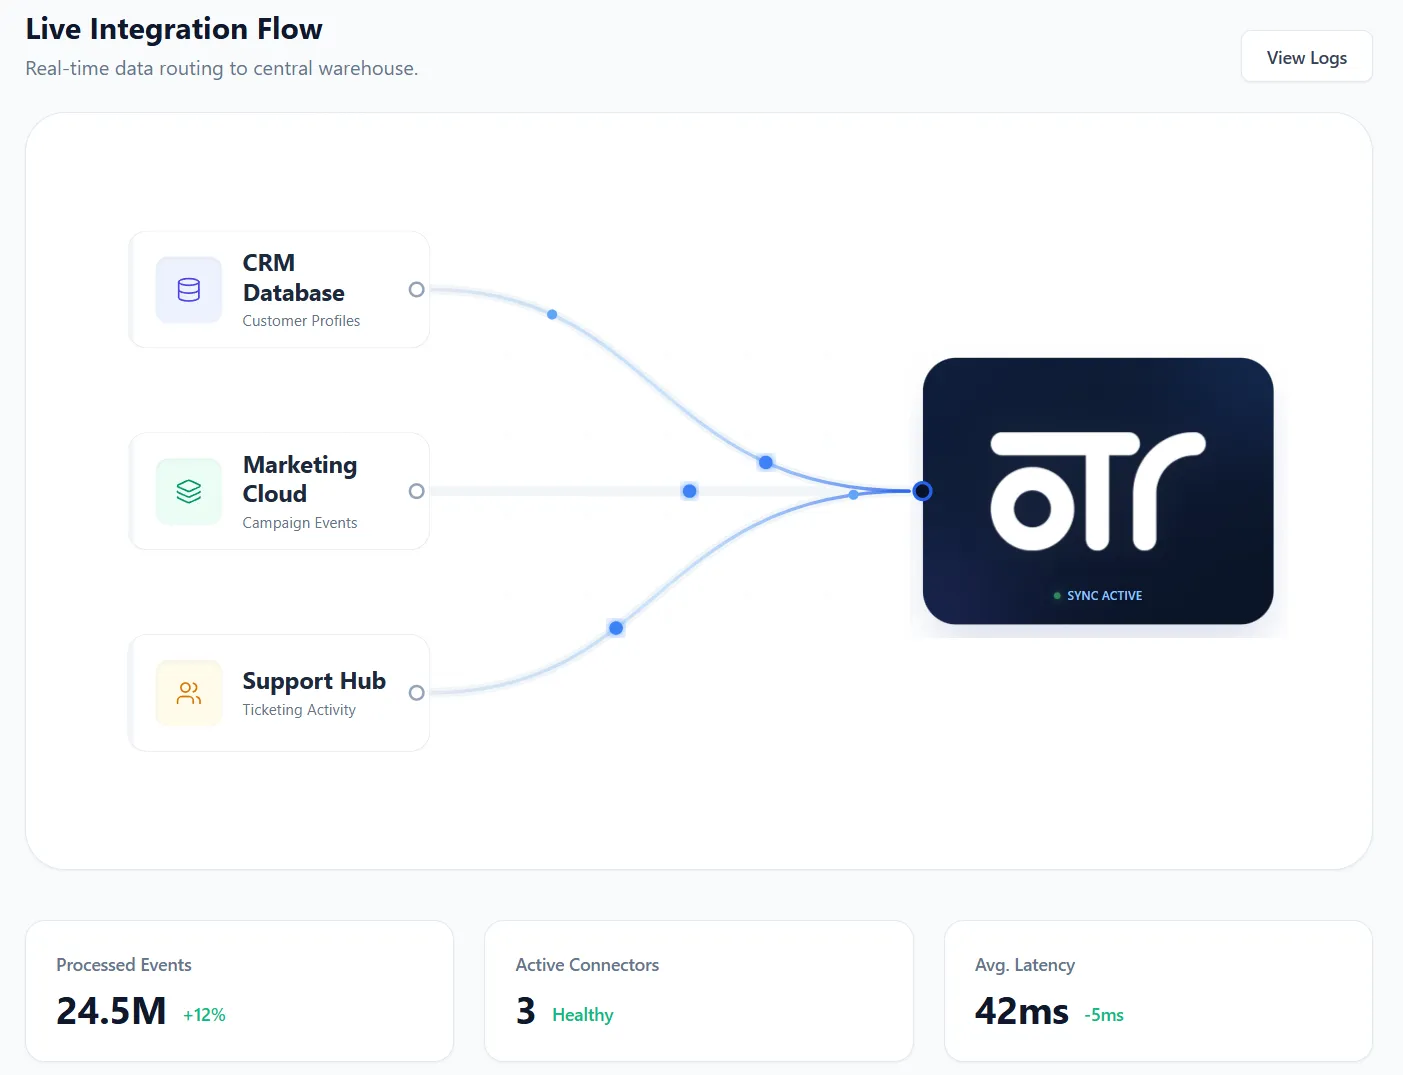1403x1075 pixels.
Task: Click the SYNC ACTIVE status label
Action: click(1104, 596)
